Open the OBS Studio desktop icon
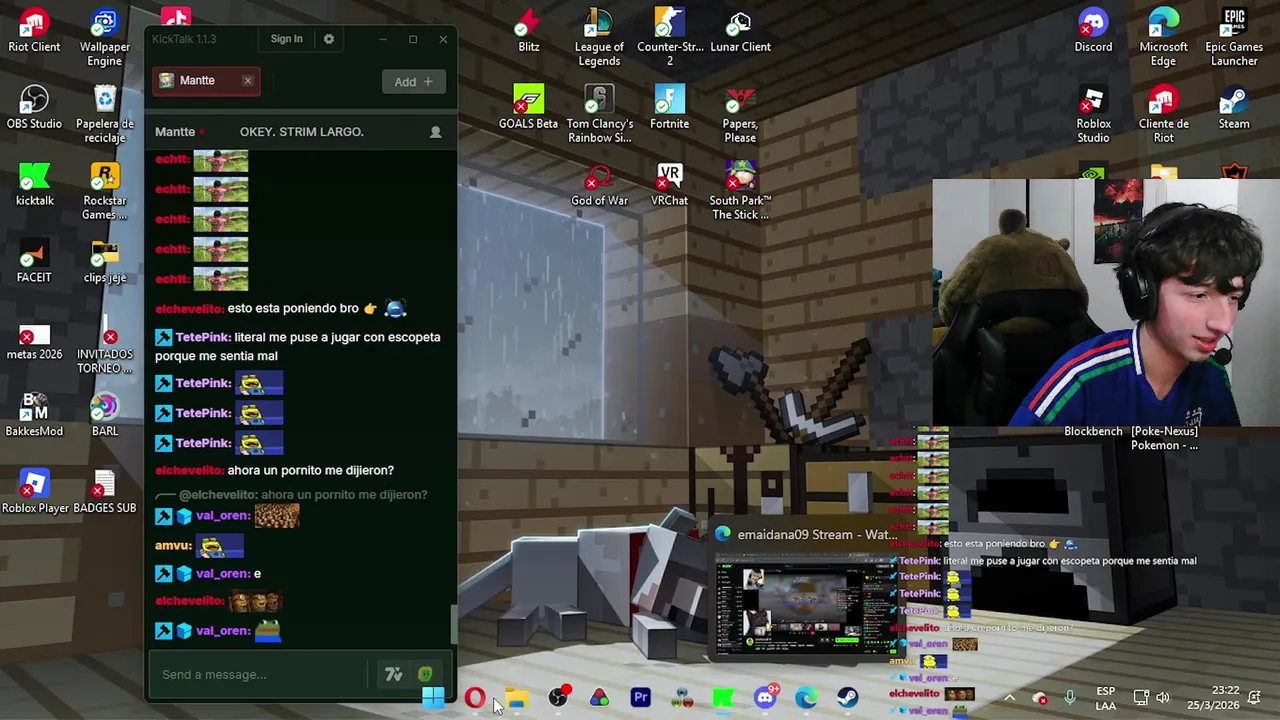1280x720 pixels. (x=34, y=108)
